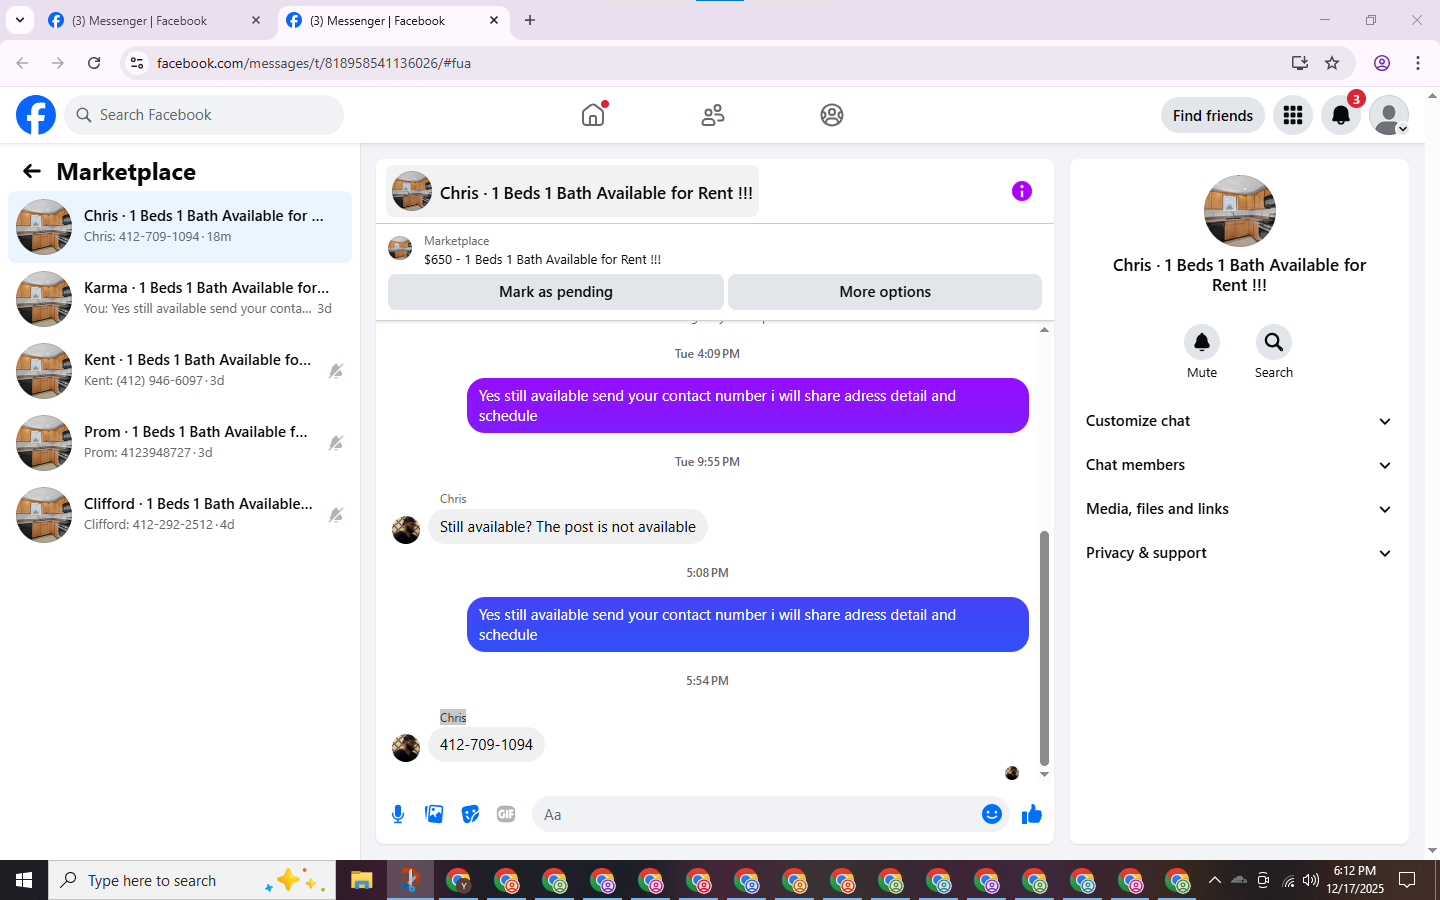
Task: Click the back arrow next to Marketplace
Action: click(32, 171)
